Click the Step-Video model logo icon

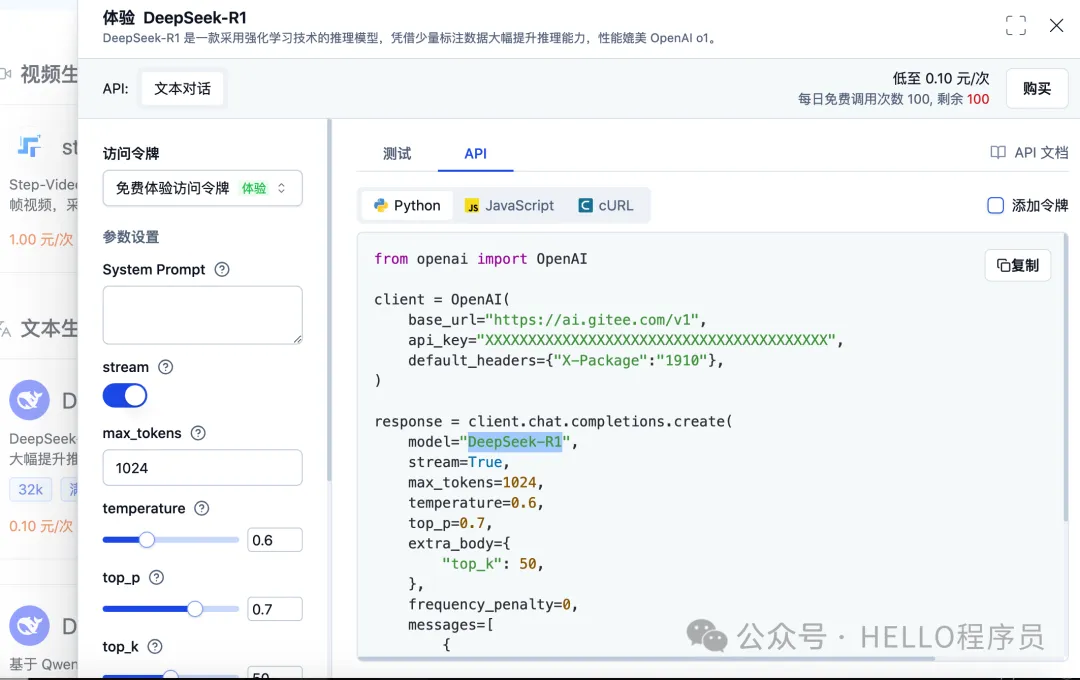click(29, 145)
